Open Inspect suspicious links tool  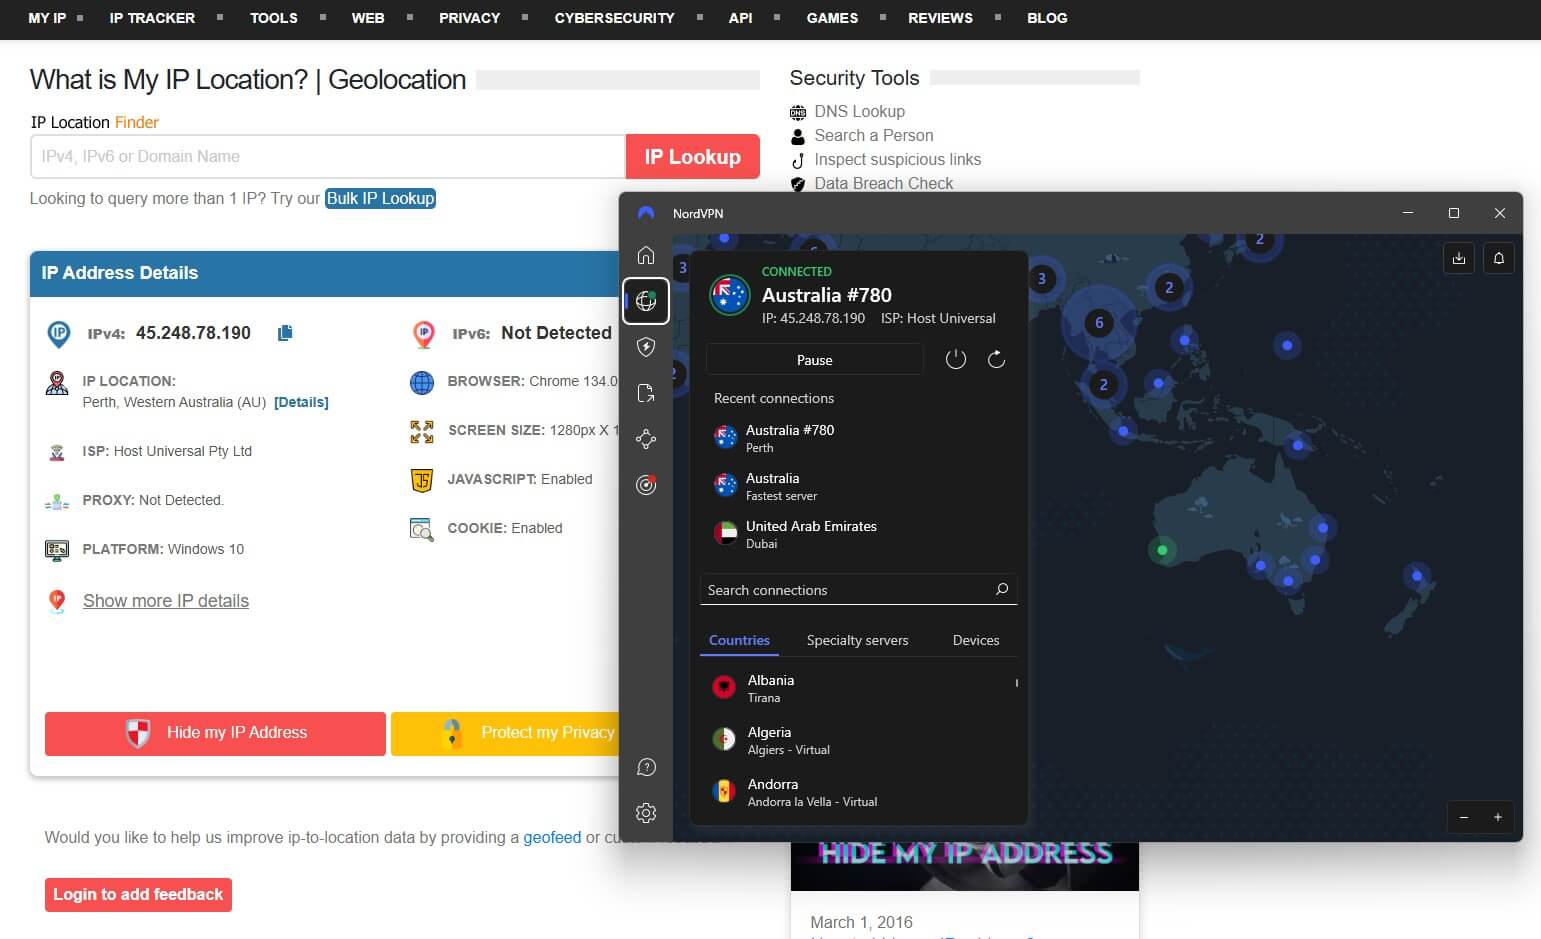point(897,159)
